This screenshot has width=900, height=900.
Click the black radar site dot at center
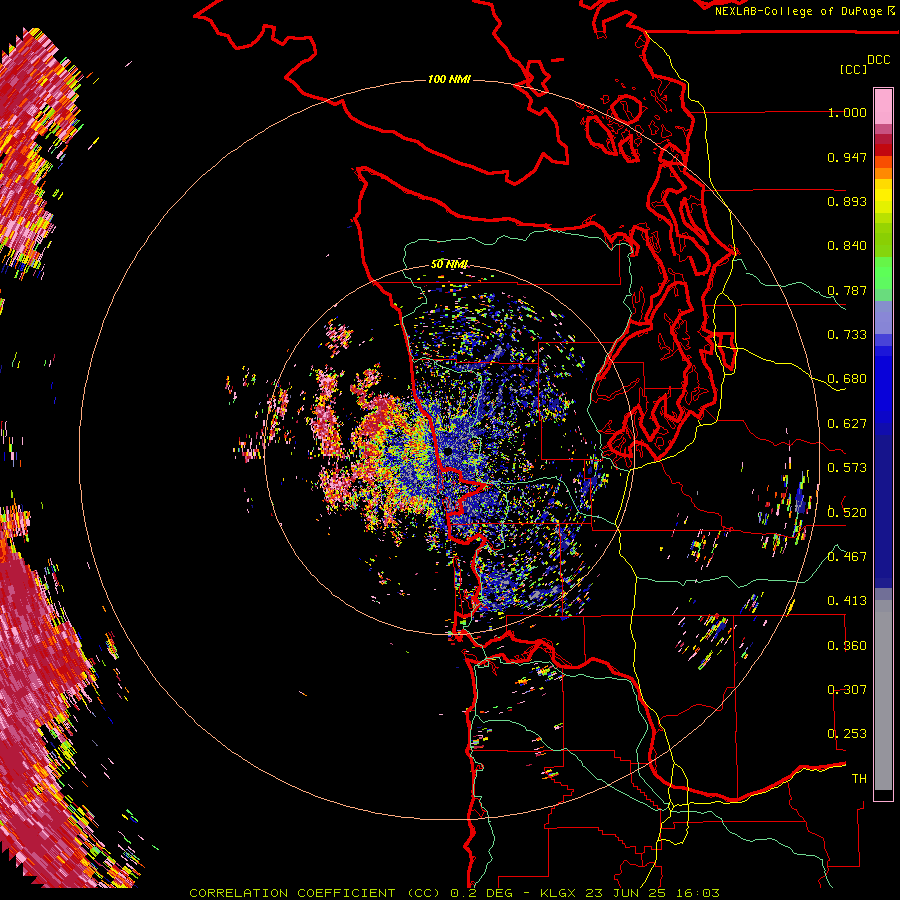pos(448,452)
